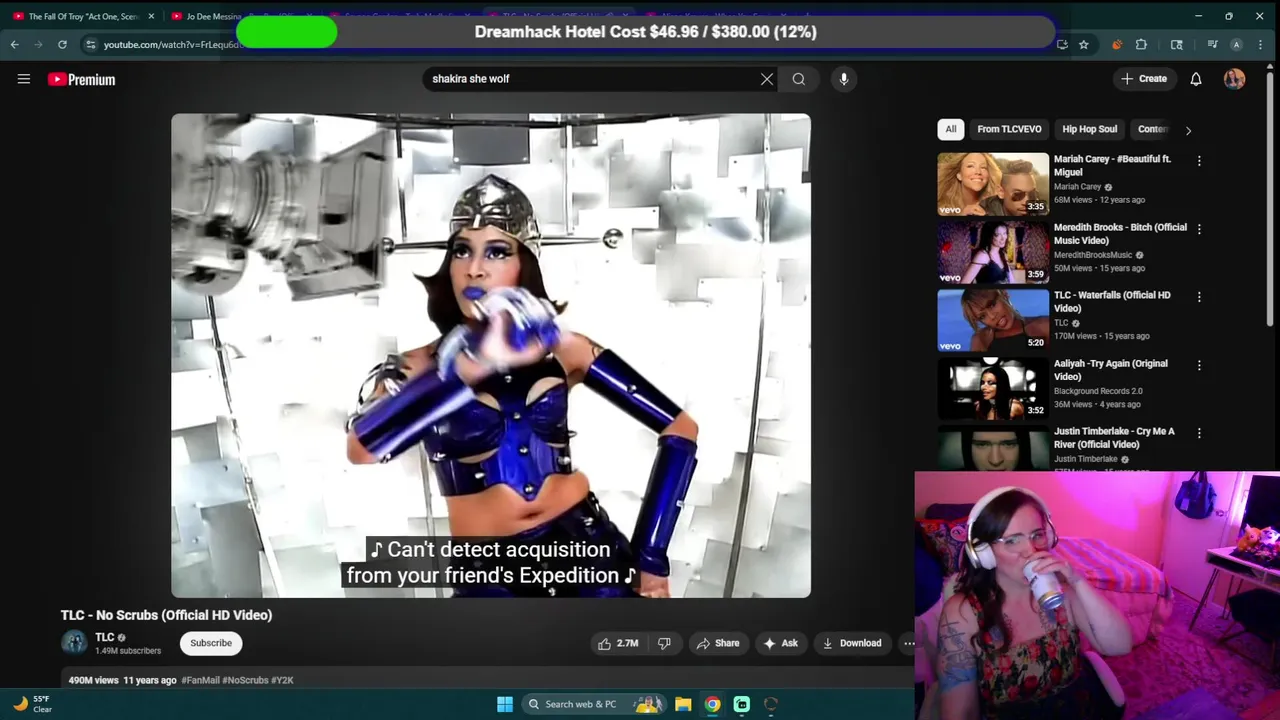This screenshot has height=720, width=1280.
Task: Open TLC Waterfalls video thumbnail
Action: pyautogui.click(x=993, y=320)
